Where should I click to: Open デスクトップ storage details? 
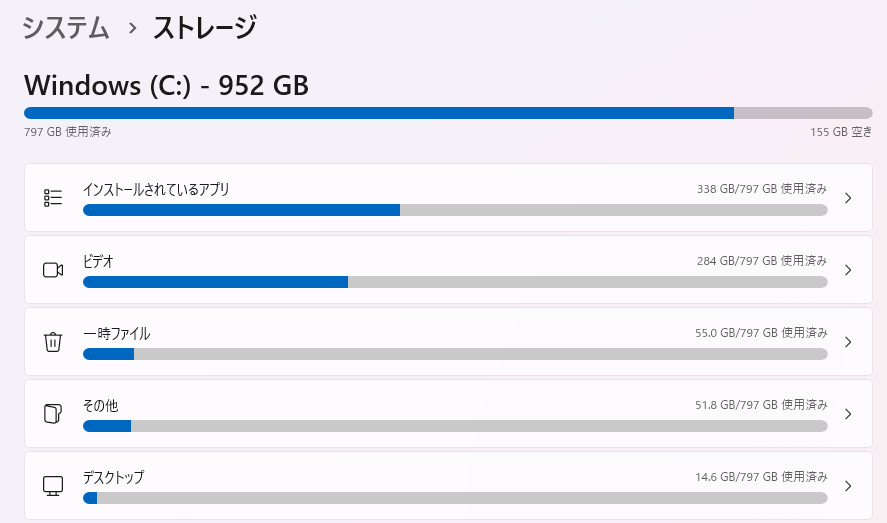(x=113, y=477)
